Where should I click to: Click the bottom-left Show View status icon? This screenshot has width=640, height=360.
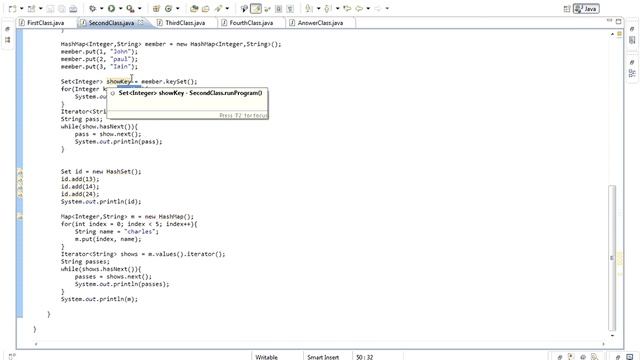(12, 357)
